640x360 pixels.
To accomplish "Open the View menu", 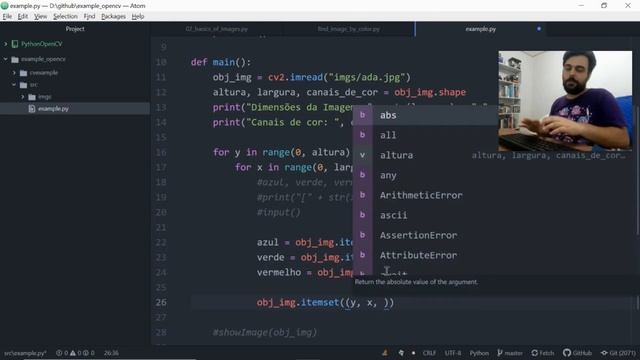I will (40, 16).
